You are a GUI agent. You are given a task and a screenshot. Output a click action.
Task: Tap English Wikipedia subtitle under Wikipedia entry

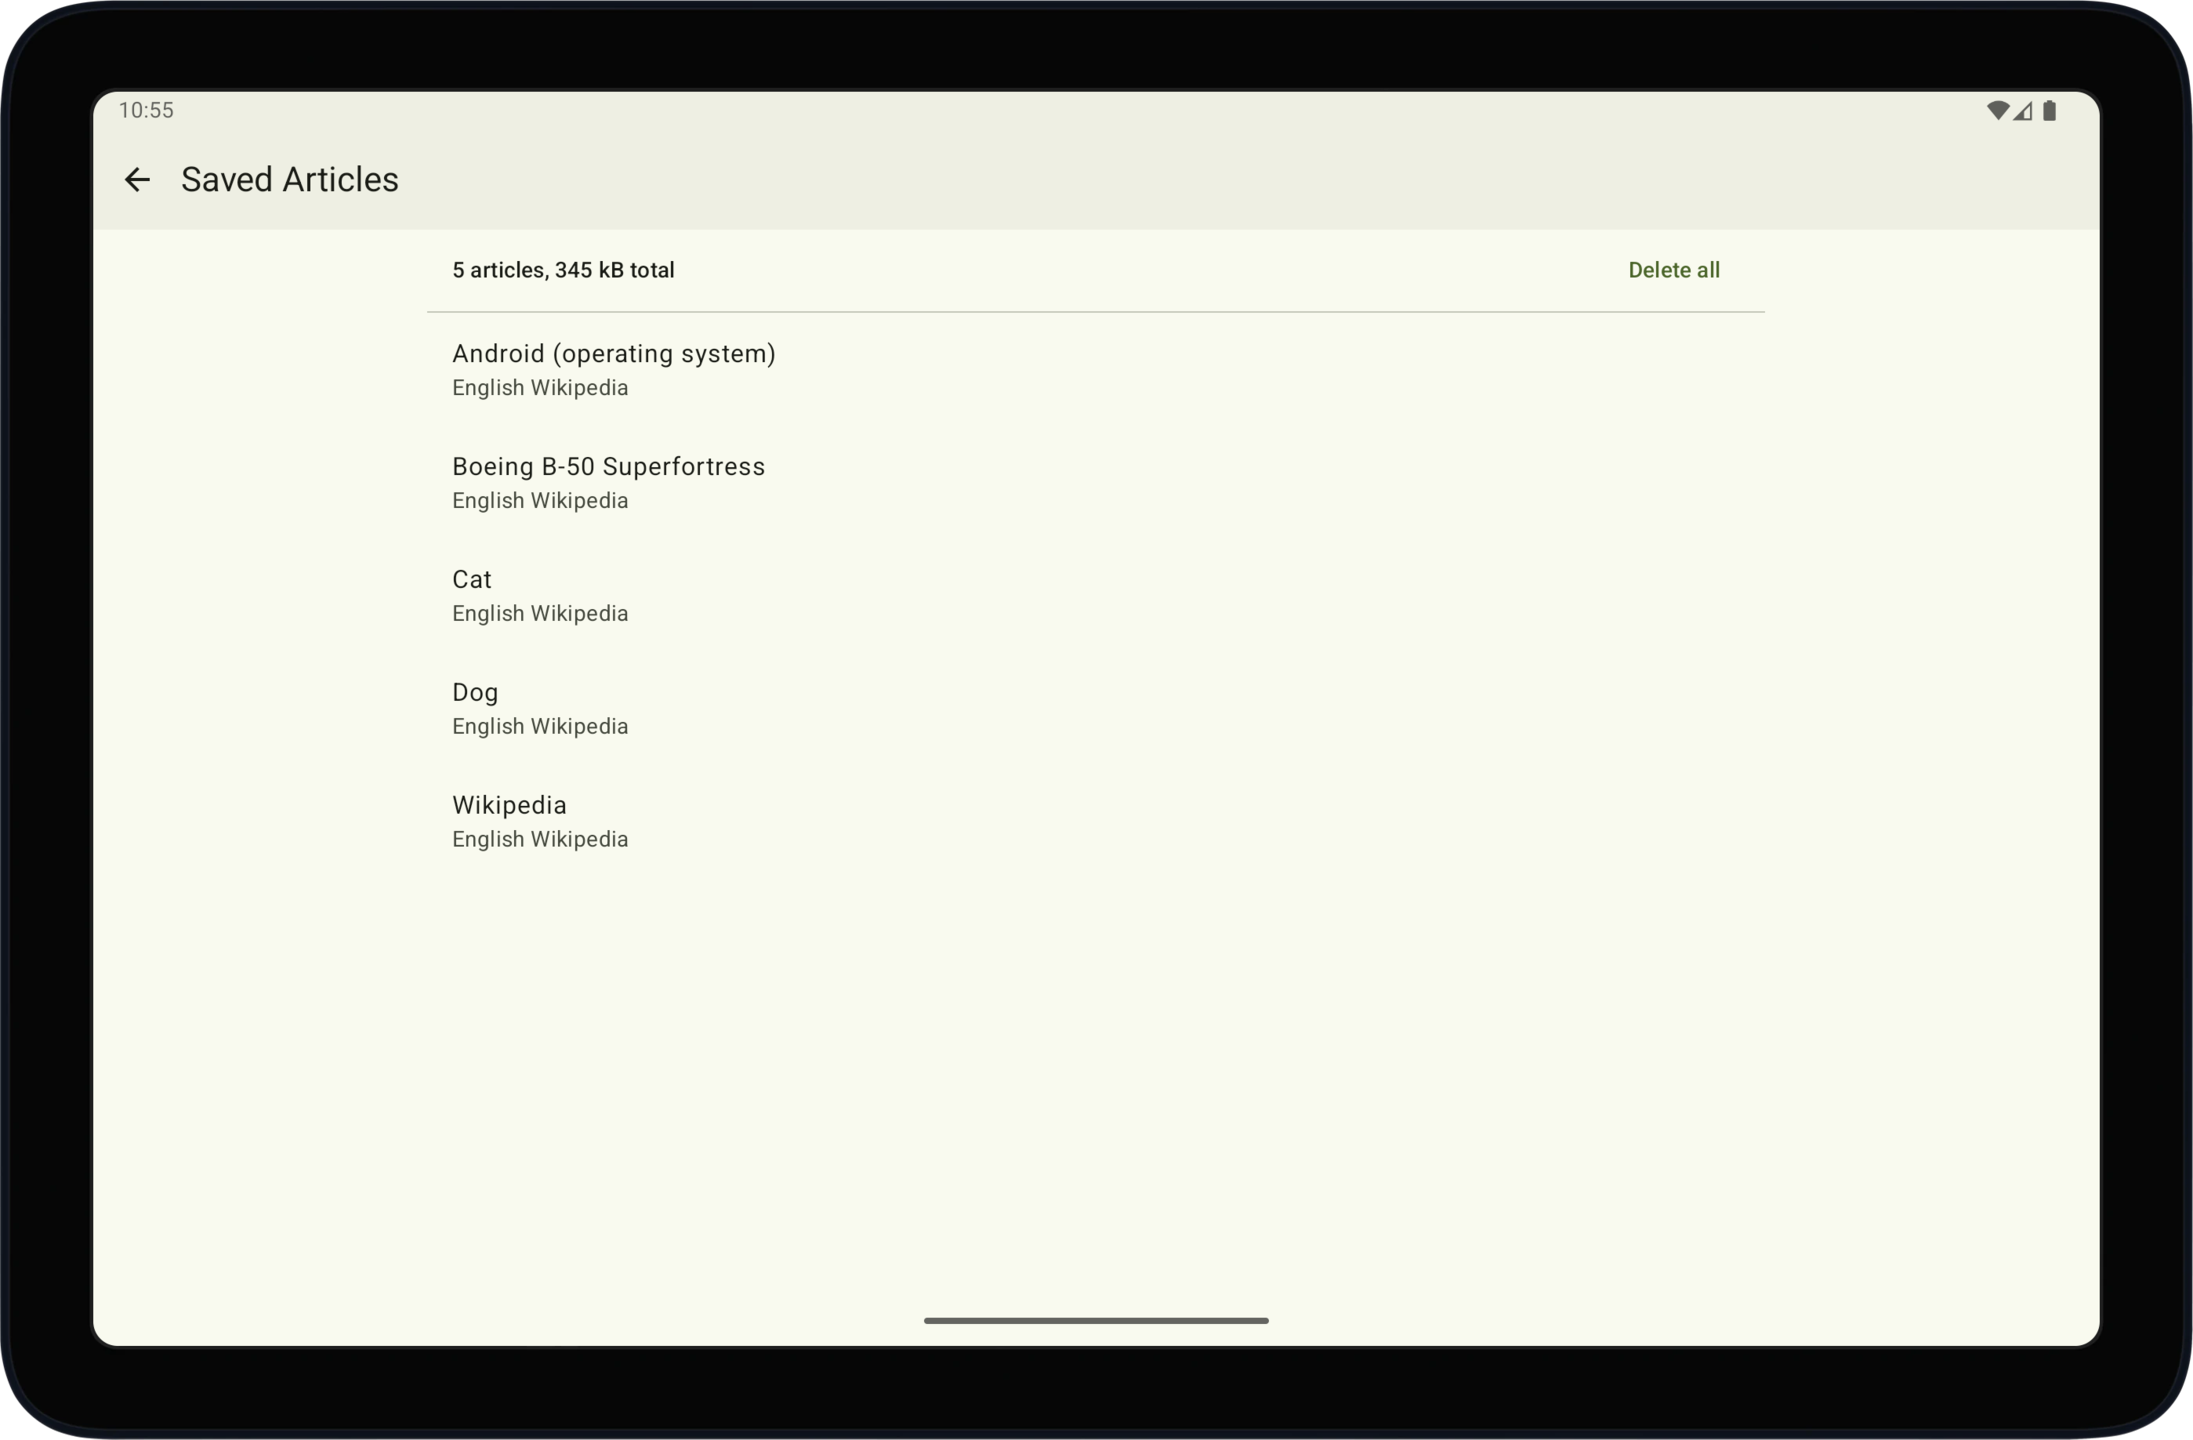coord(540,840)
